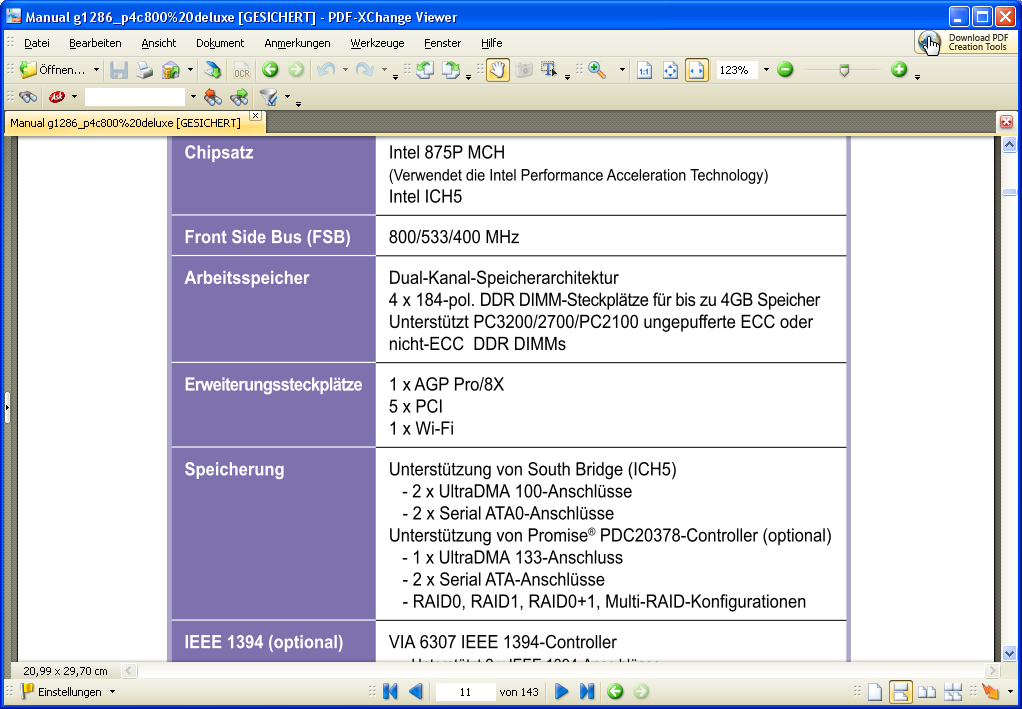Toggle Fit Width view mode
1022x709 pixels.
[x=697, y=70]
